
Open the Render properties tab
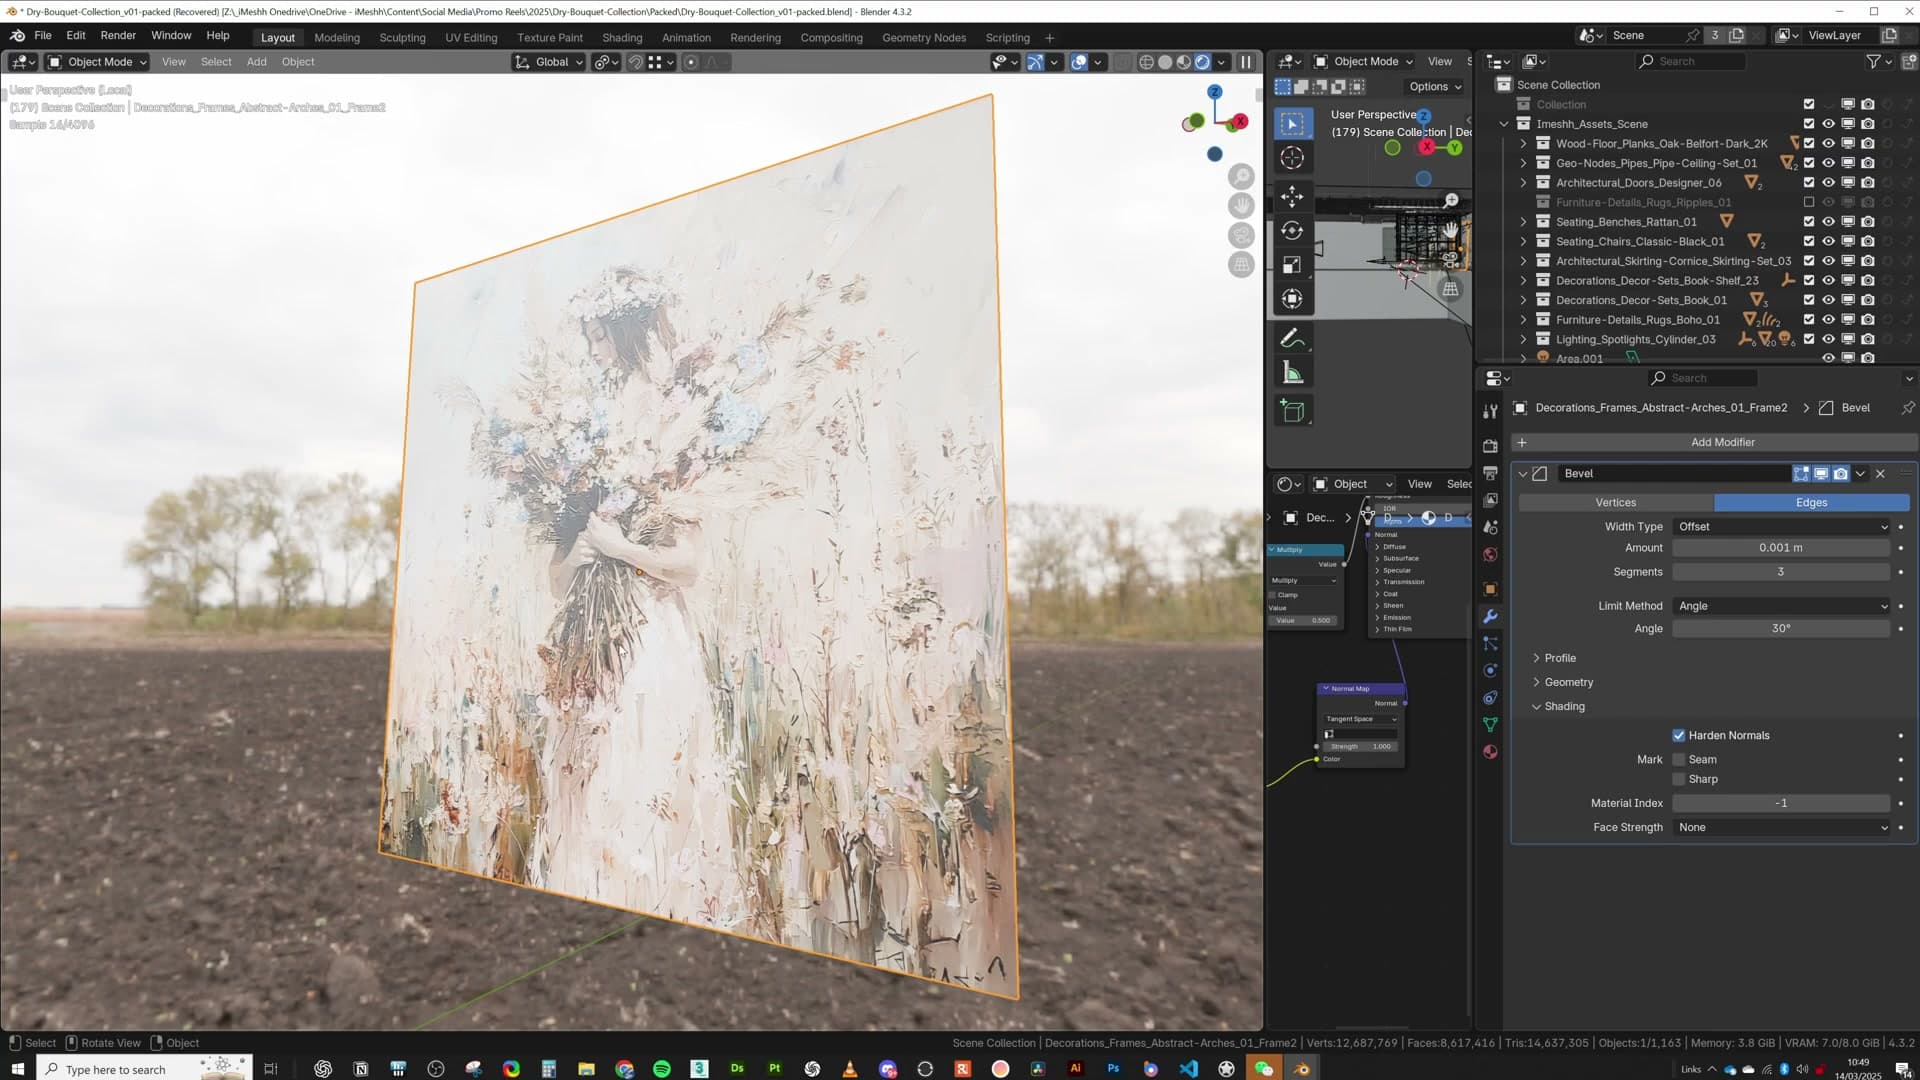click(1490, 446)
